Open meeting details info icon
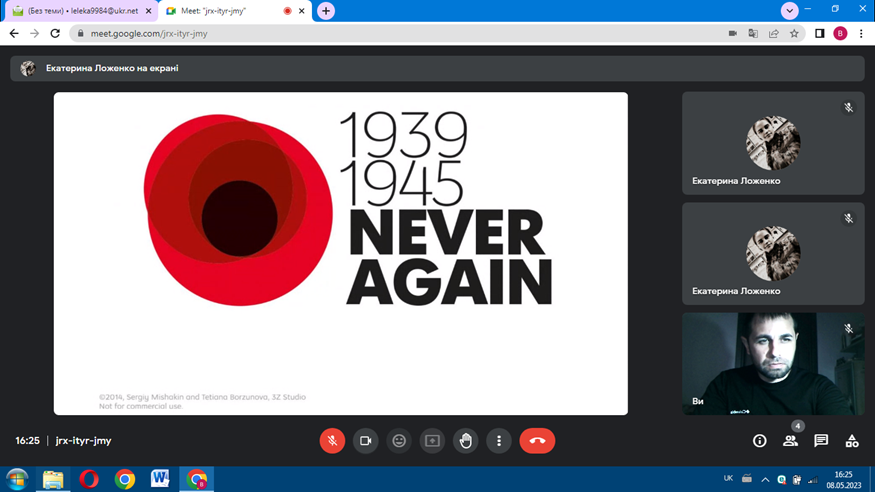Image resolution: width=875 pixels, height=492 pixels. coord(759,440)
